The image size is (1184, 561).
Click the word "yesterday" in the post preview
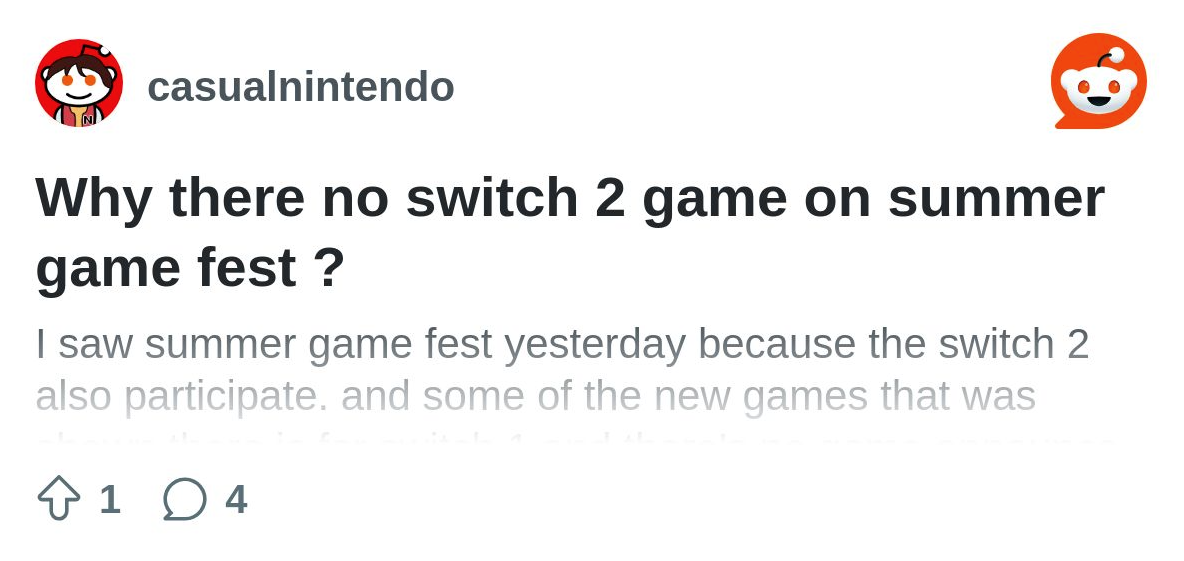pyautogui.click(x=594, y=344)
